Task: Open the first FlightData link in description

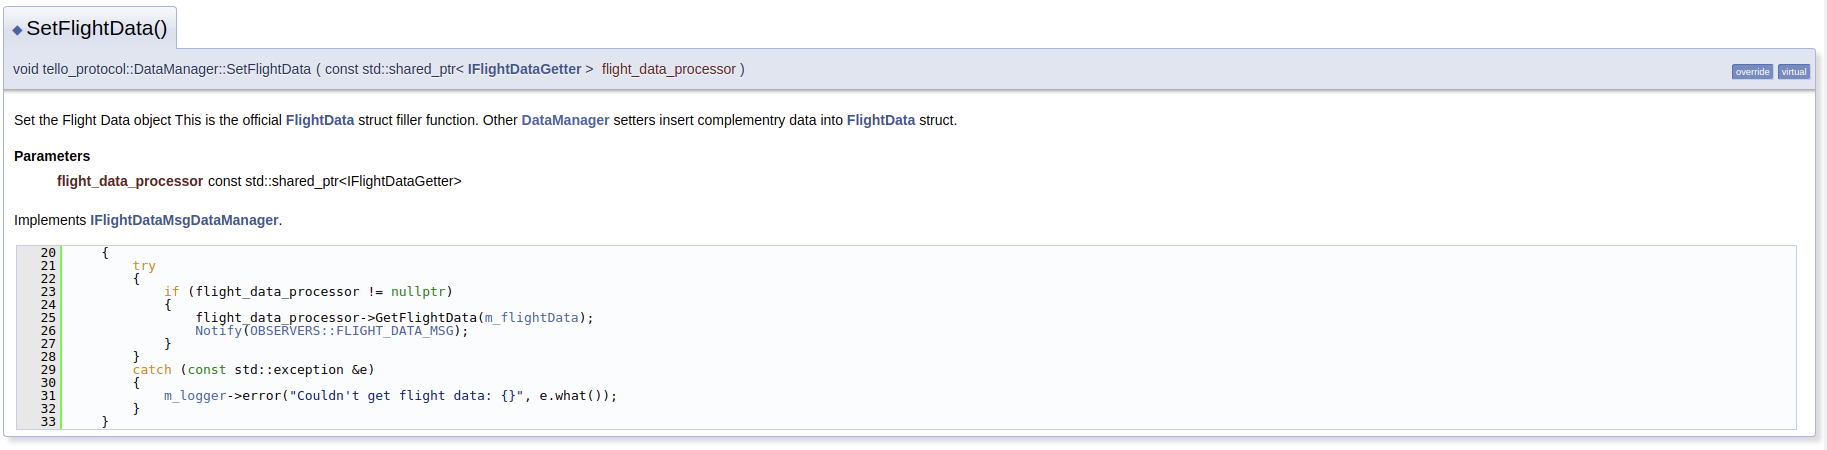Action: (x=320, y=120)
